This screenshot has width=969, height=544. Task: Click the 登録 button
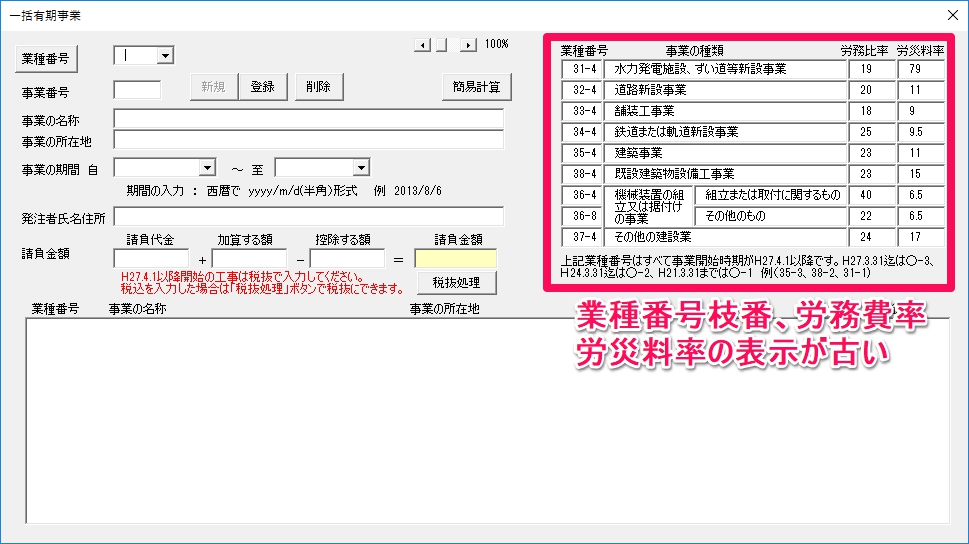[x=262, y=88]
